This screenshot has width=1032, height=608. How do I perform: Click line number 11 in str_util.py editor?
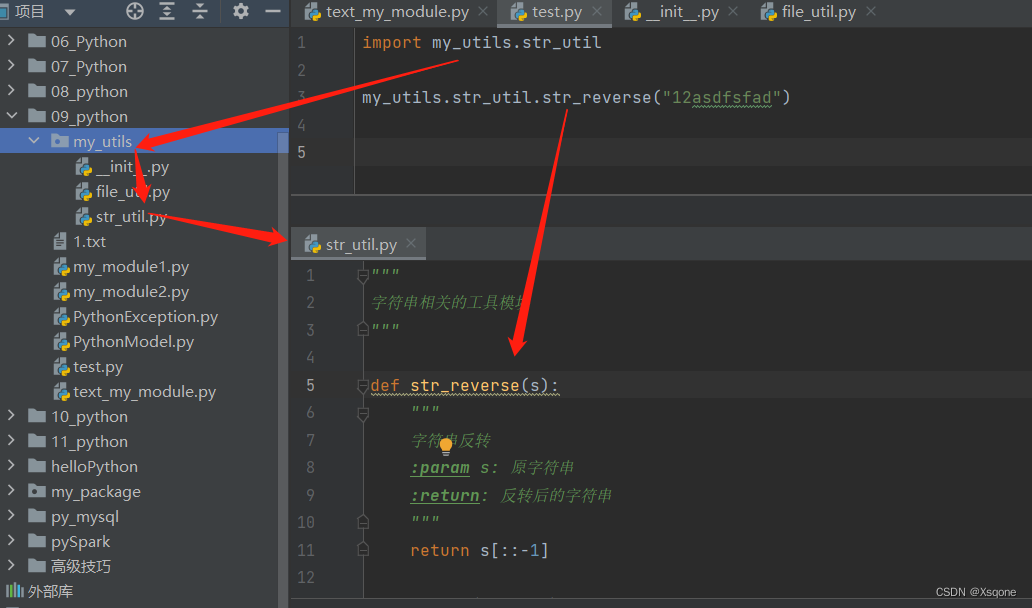click(x=306, y=550)
